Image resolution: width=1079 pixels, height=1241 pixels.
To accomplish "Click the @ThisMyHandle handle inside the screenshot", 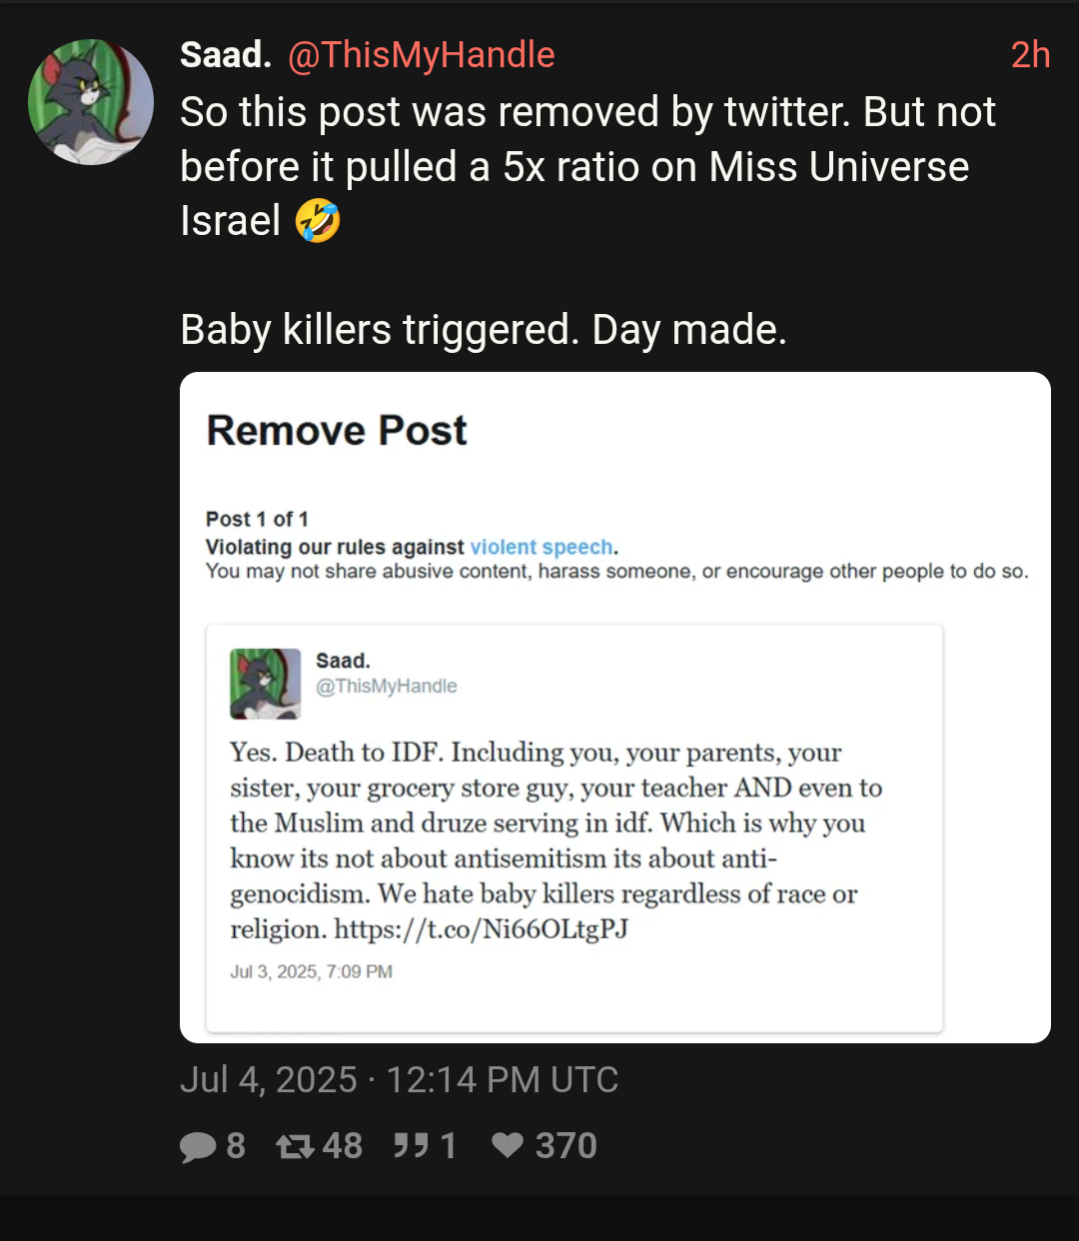I will click(386, 686).
